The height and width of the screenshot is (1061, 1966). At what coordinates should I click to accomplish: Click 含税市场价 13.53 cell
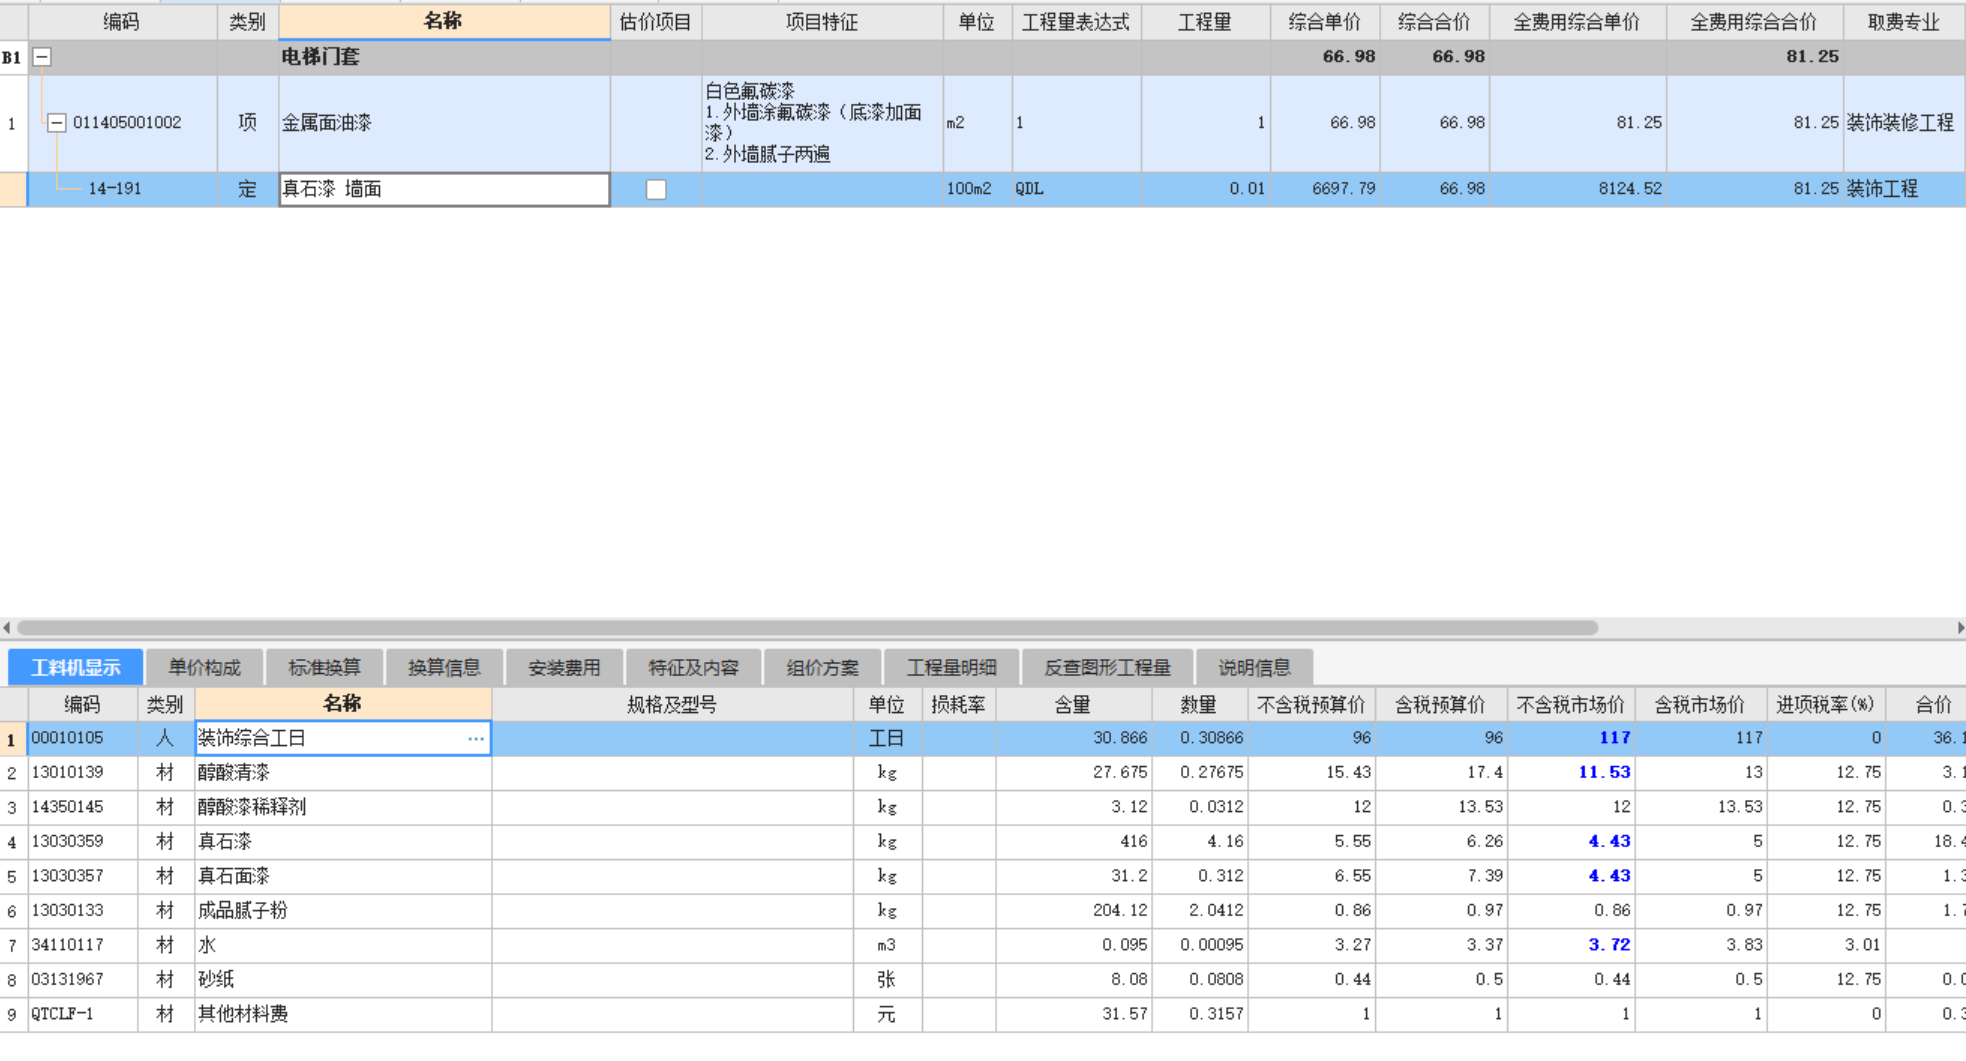pyautogui.click(x=1701, y=807)
